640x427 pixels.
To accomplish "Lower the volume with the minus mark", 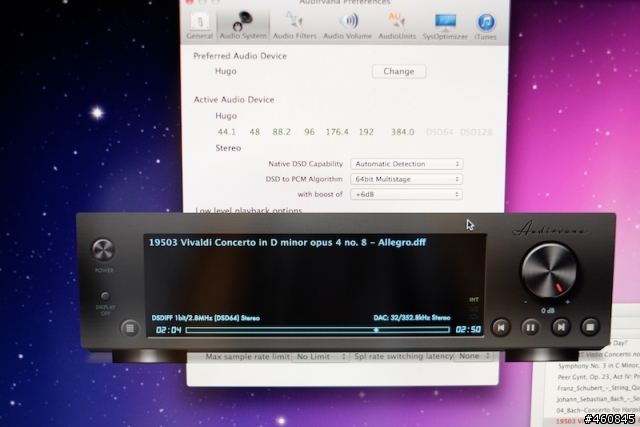I will pos(526,302).
